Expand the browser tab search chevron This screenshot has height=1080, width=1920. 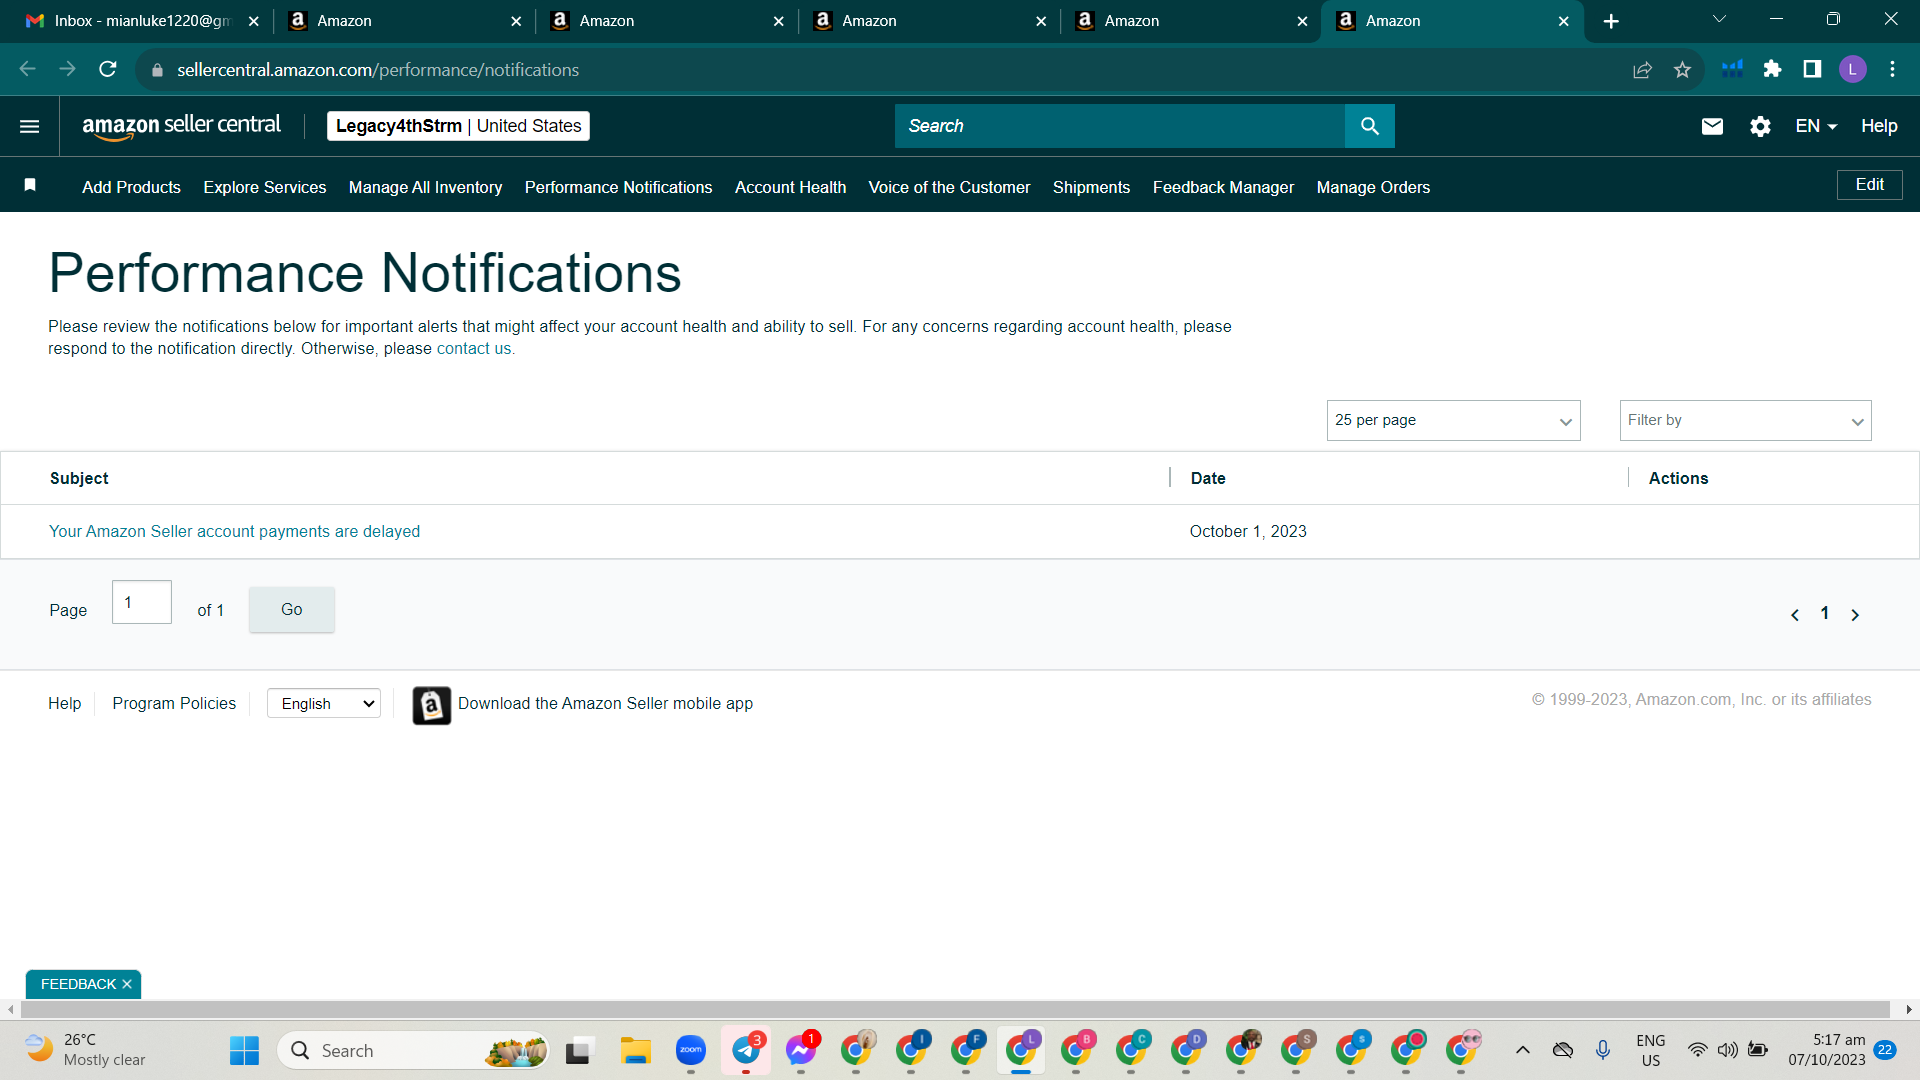[x=1719, y=20]
